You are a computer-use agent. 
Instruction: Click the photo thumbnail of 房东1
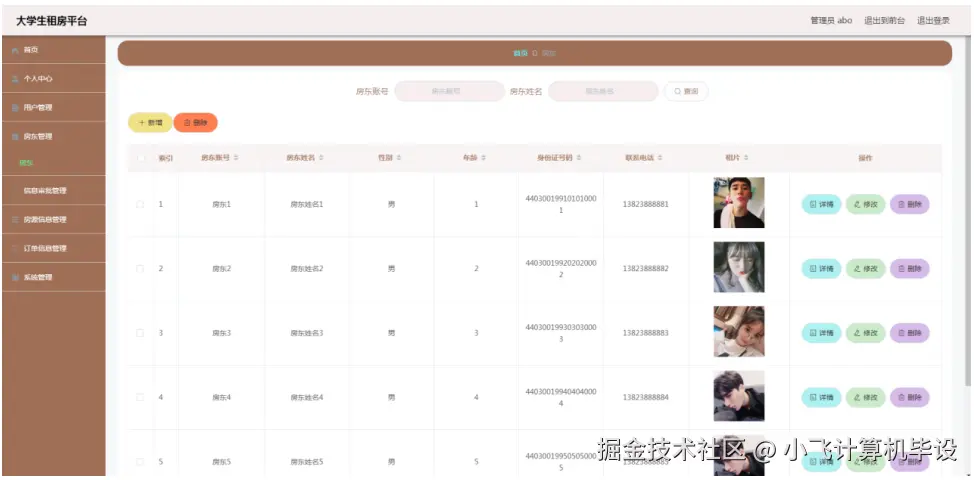point(739,203)
